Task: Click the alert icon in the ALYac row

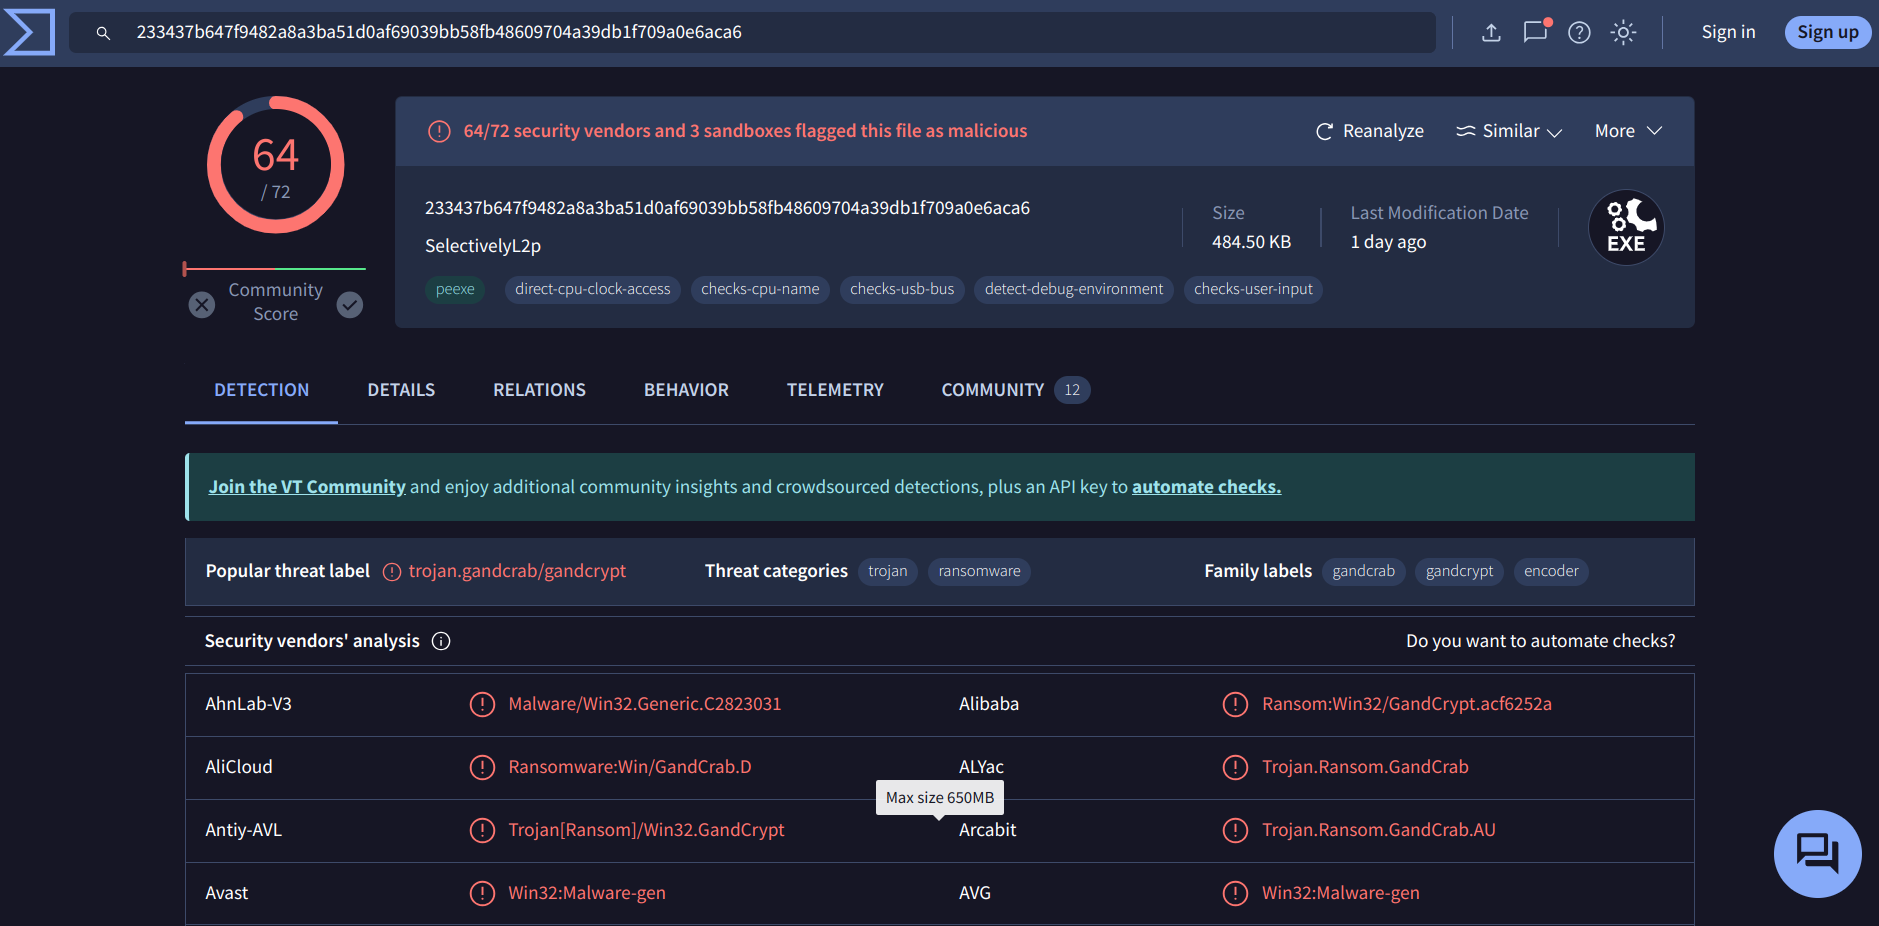Action: pos(1235,767)
